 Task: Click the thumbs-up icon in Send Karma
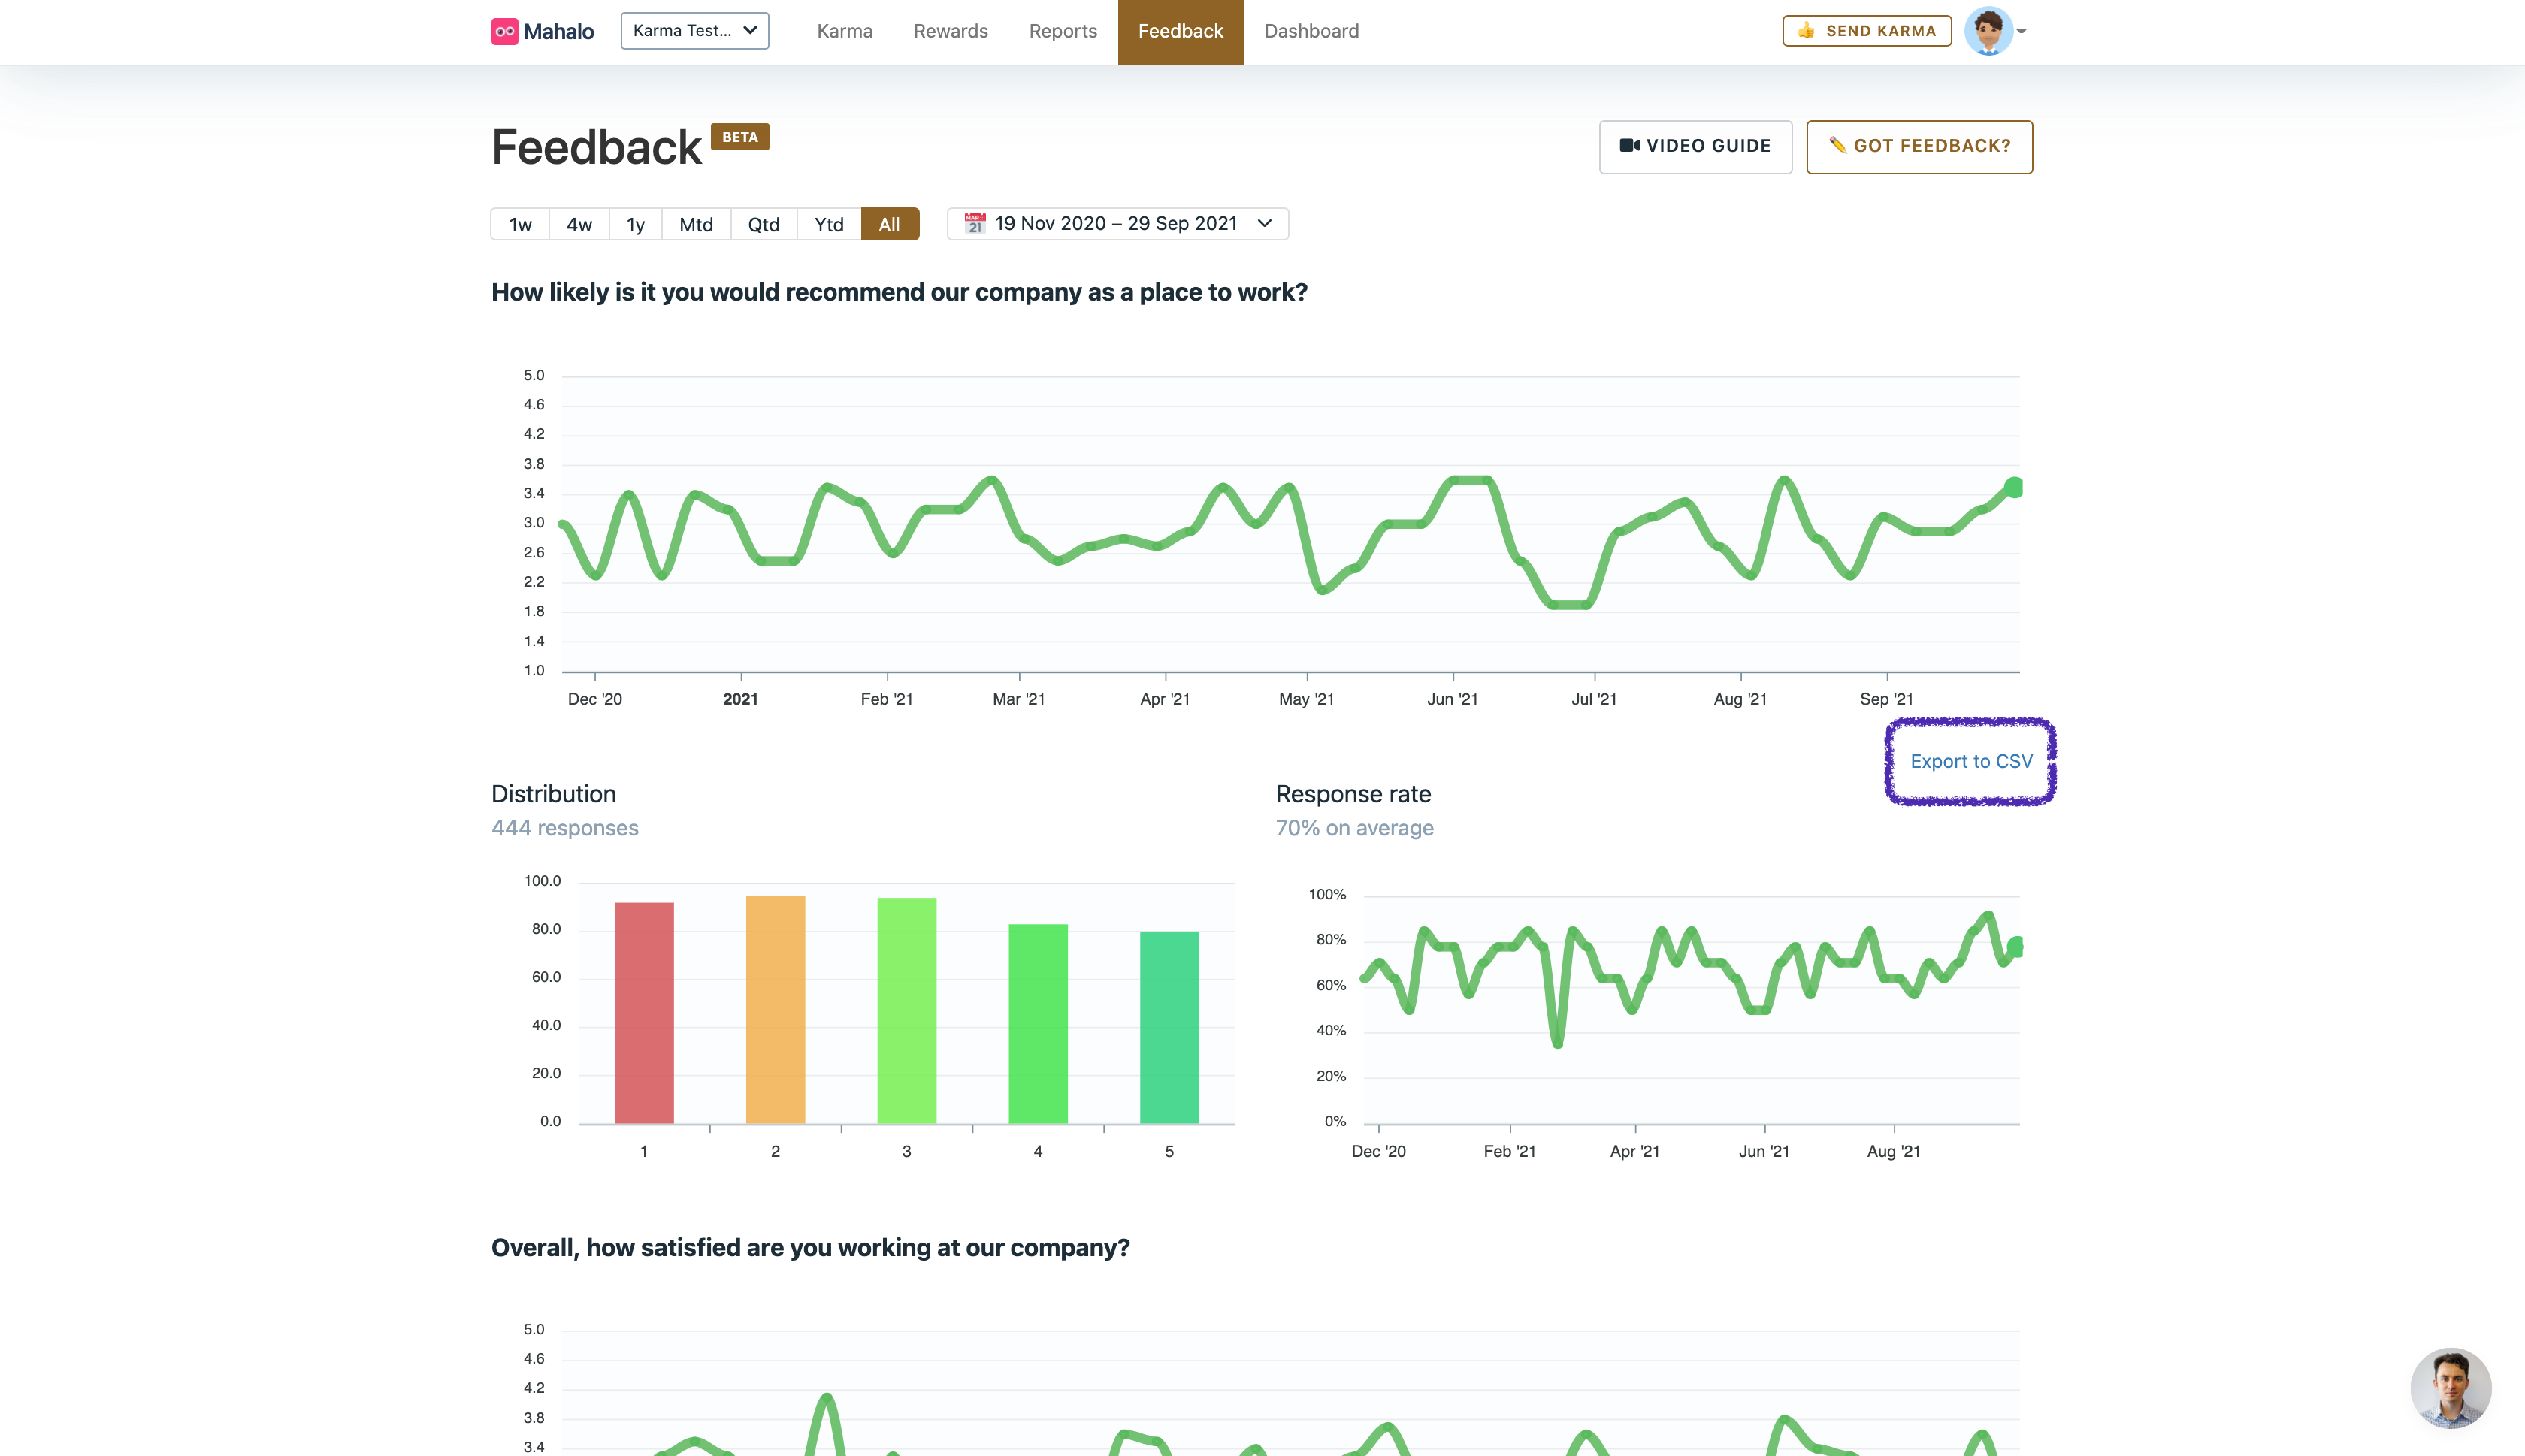pos(1805,31)
